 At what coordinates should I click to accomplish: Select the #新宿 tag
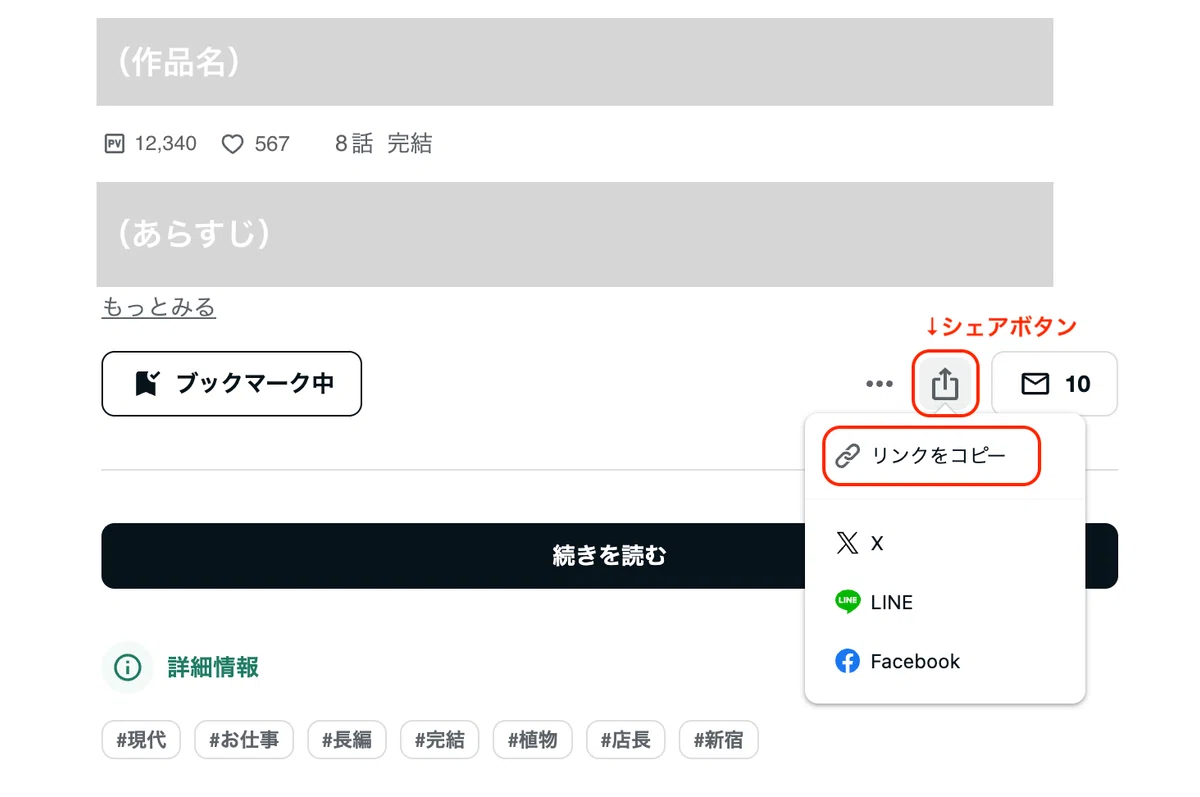click(718, 741)
